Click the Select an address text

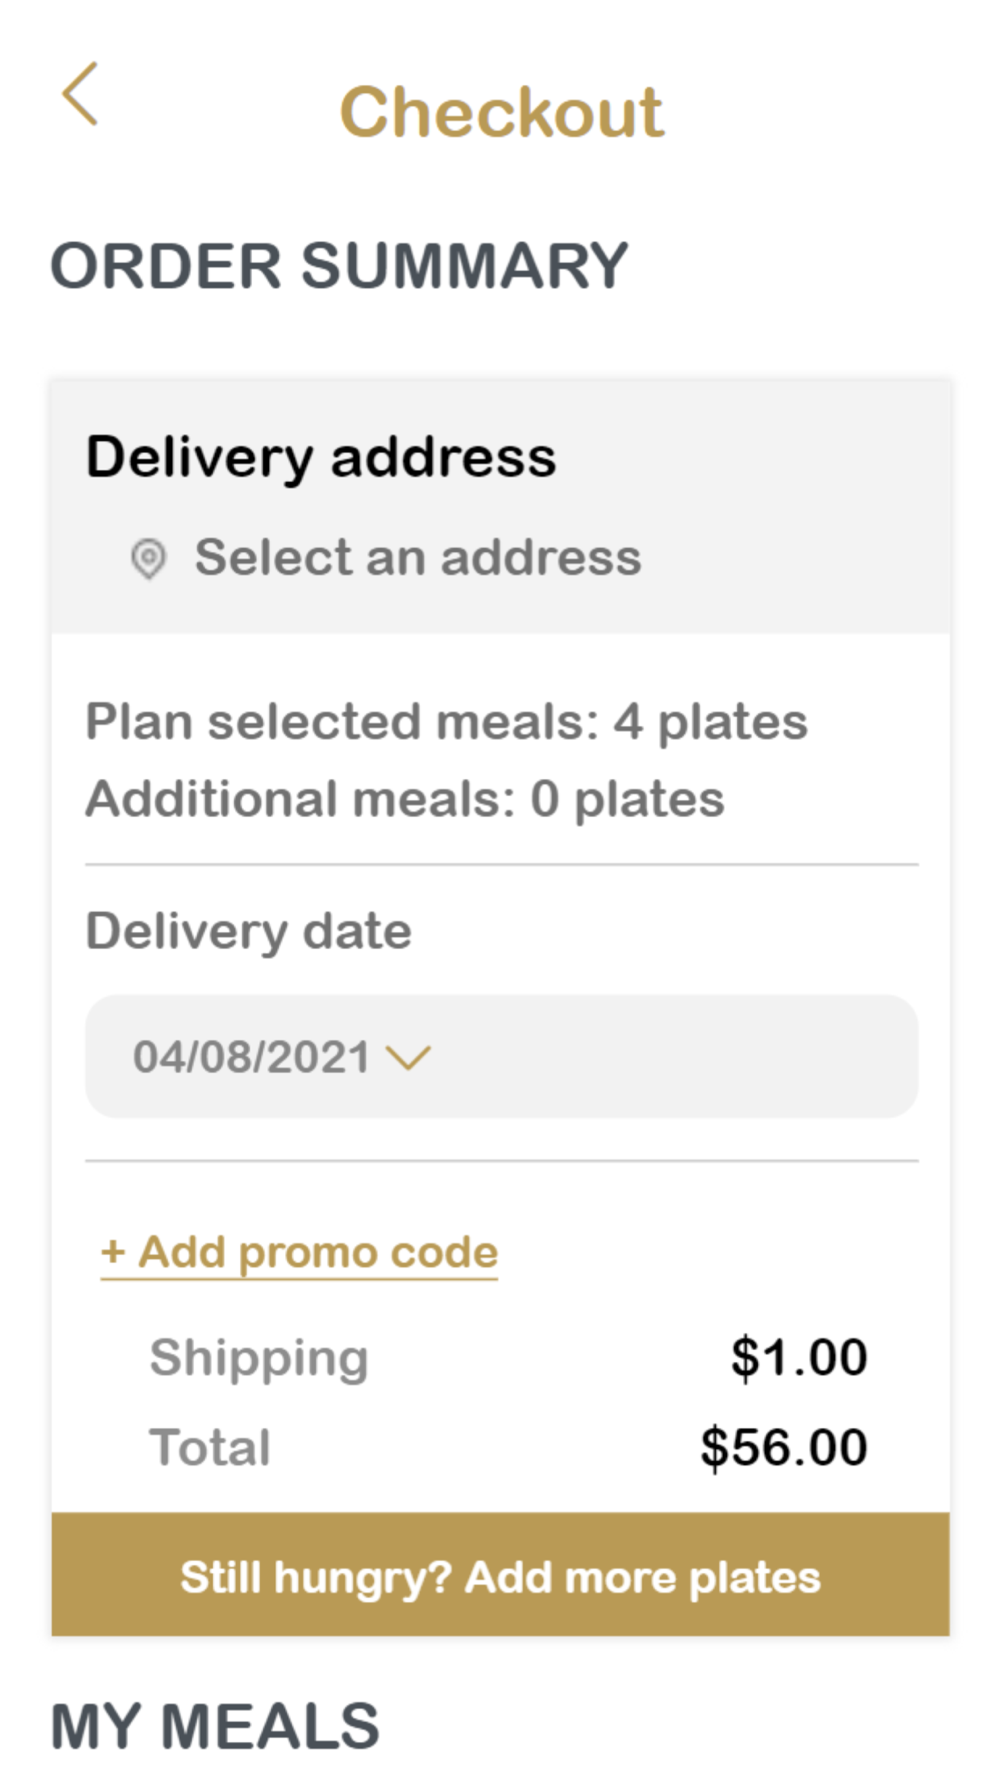tap(417, 557)
